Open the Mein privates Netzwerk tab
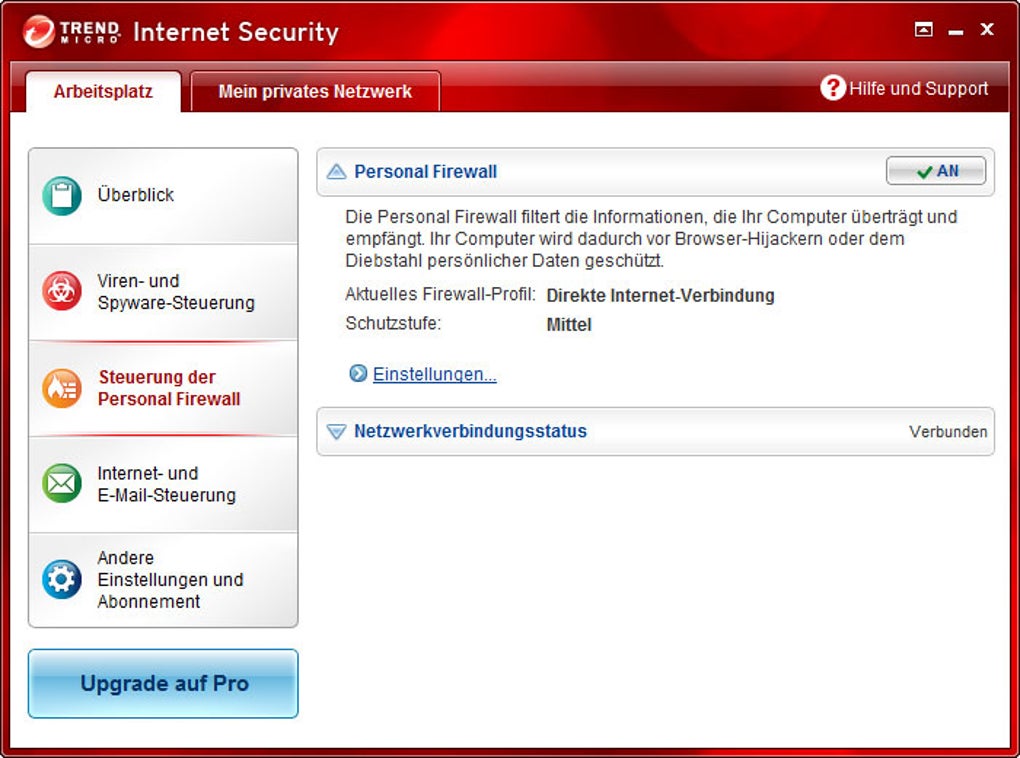This screenshot has height=758, width=1020. pos(315,92)
